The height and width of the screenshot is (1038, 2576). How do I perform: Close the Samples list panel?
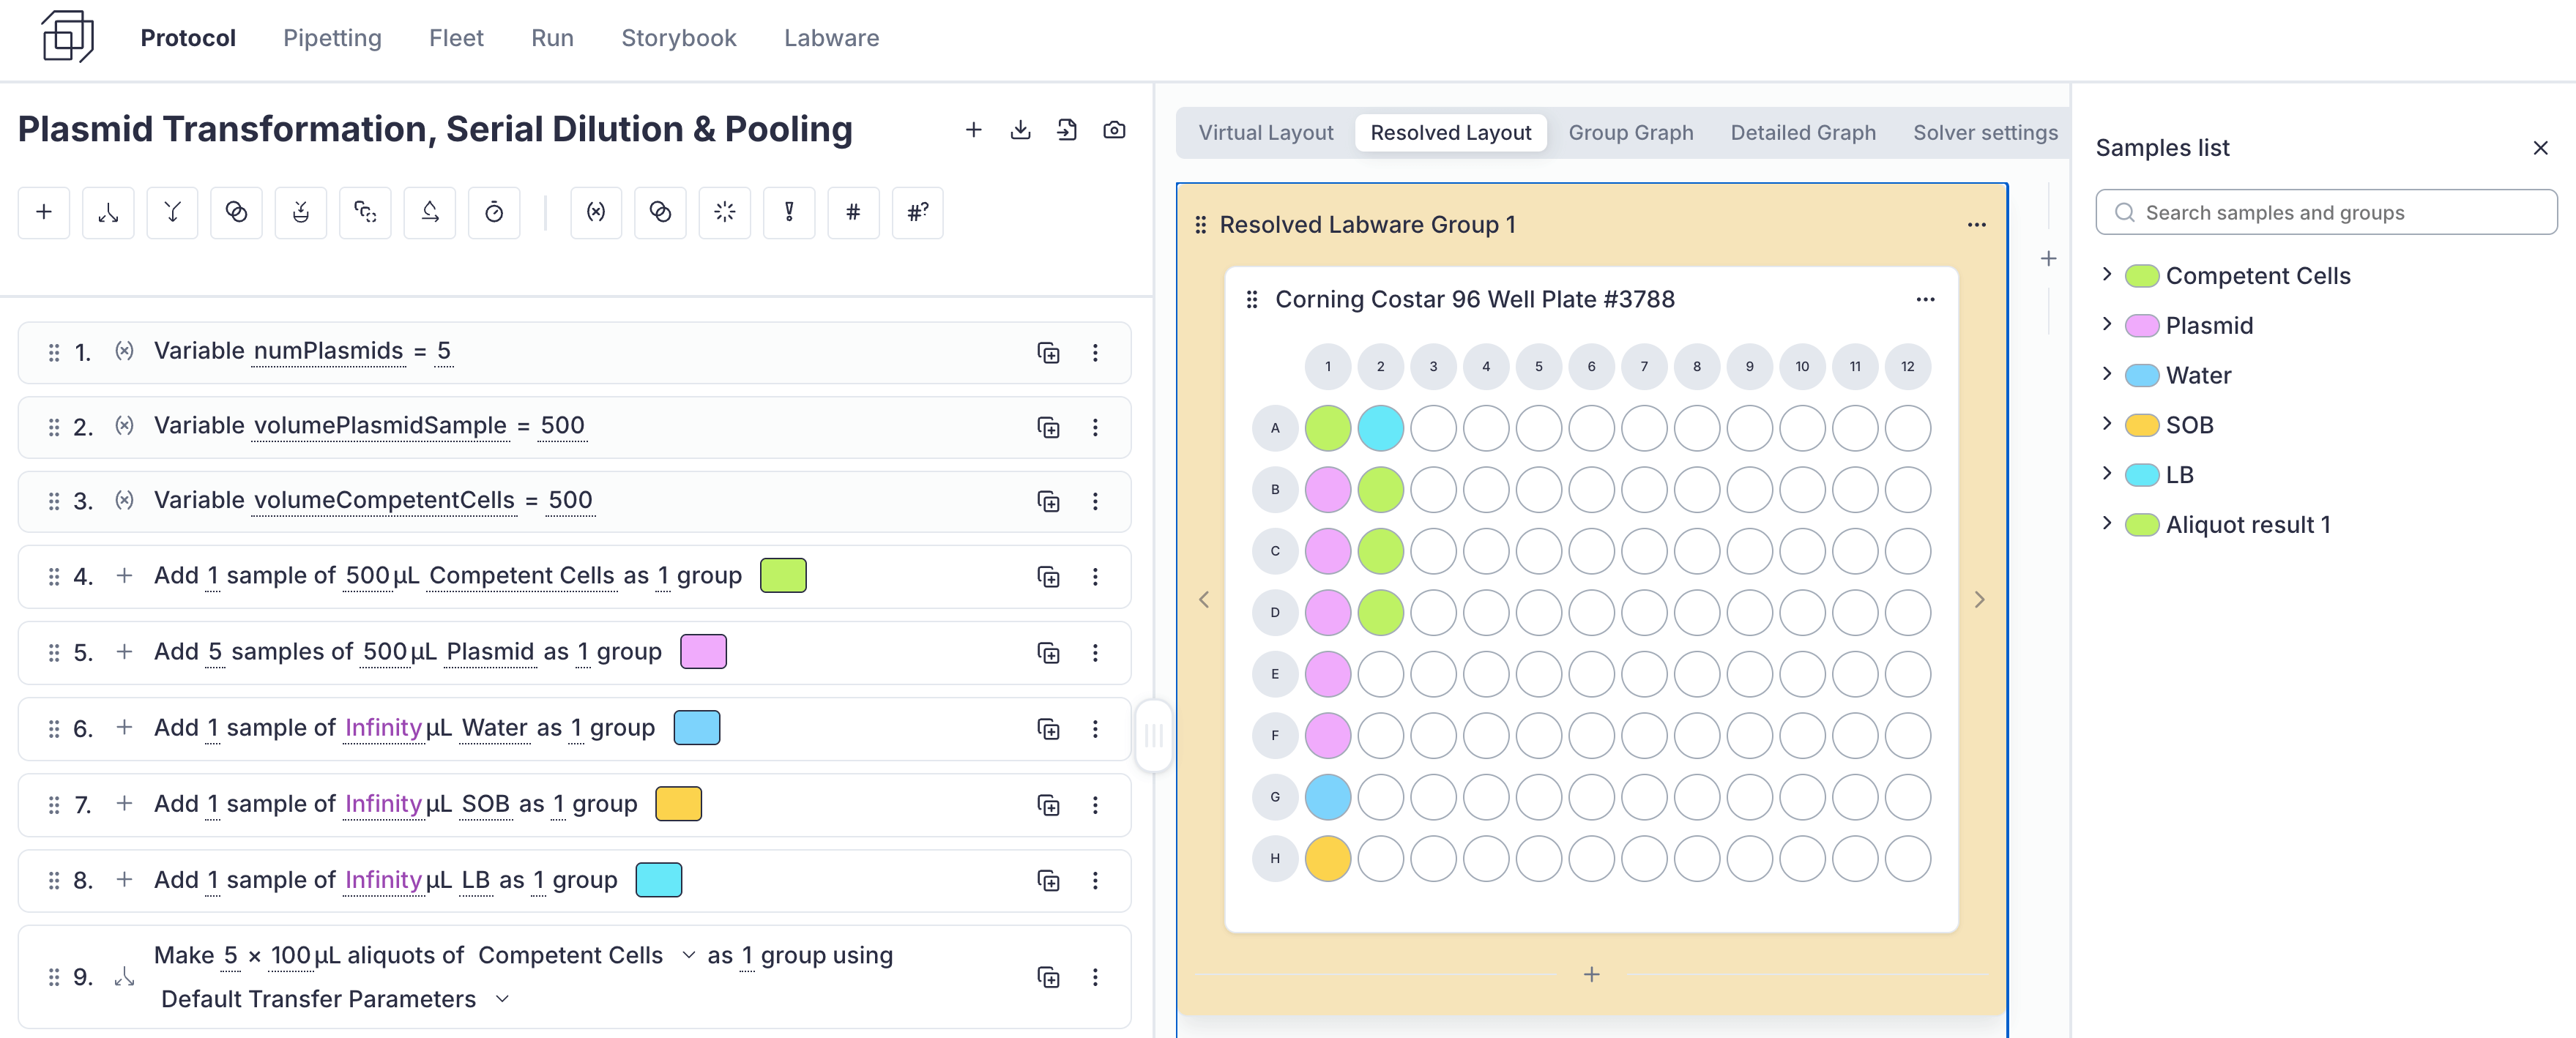pos(2540,148)
